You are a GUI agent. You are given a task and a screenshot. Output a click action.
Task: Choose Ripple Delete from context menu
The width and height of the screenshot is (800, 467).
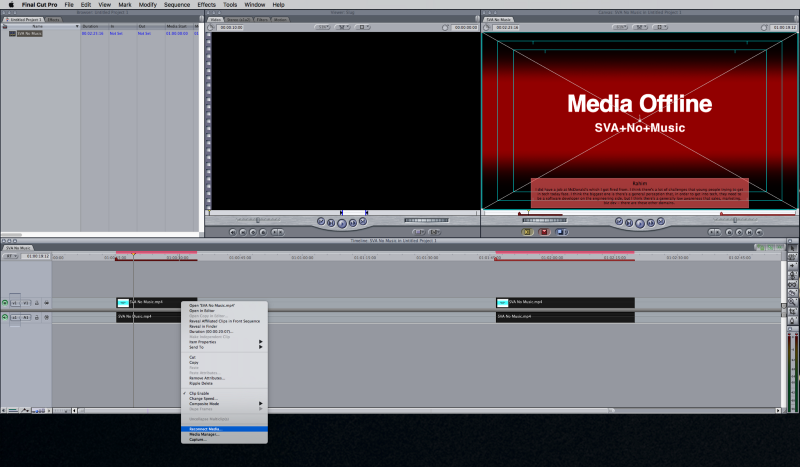(224, 383)
